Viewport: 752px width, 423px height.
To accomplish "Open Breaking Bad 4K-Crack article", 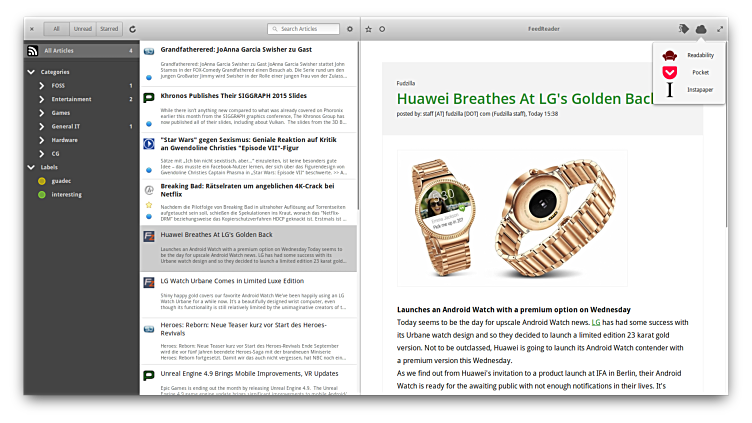I will pos(248,202).
